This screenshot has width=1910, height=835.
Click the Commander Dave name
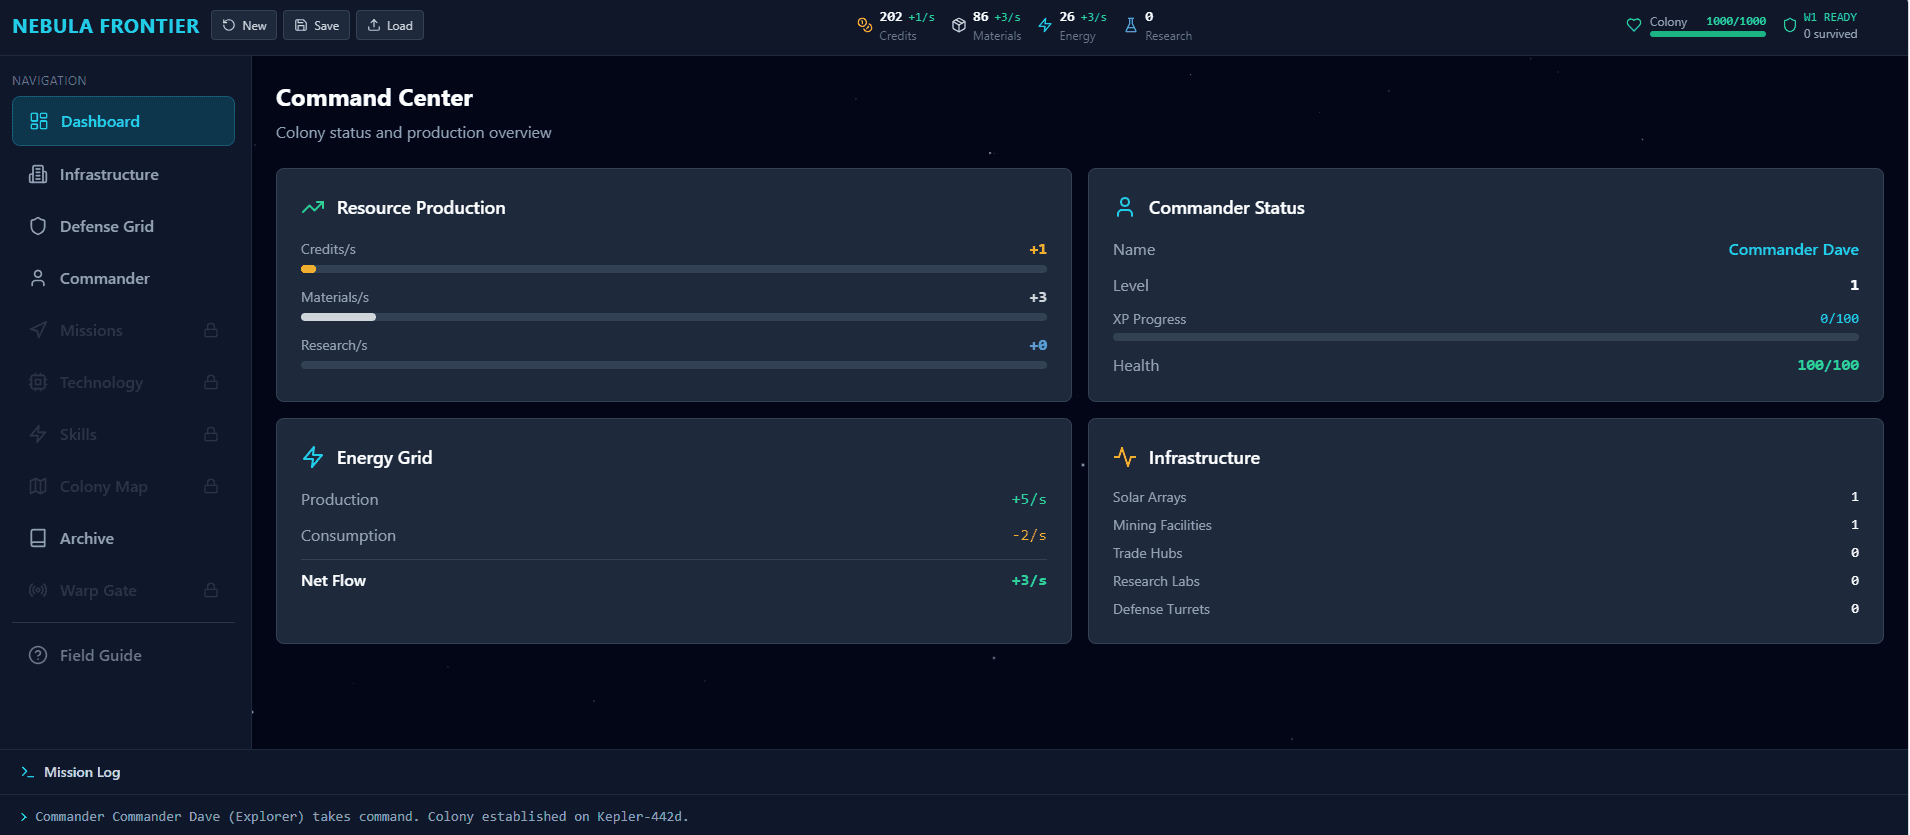pos(1793,249)
